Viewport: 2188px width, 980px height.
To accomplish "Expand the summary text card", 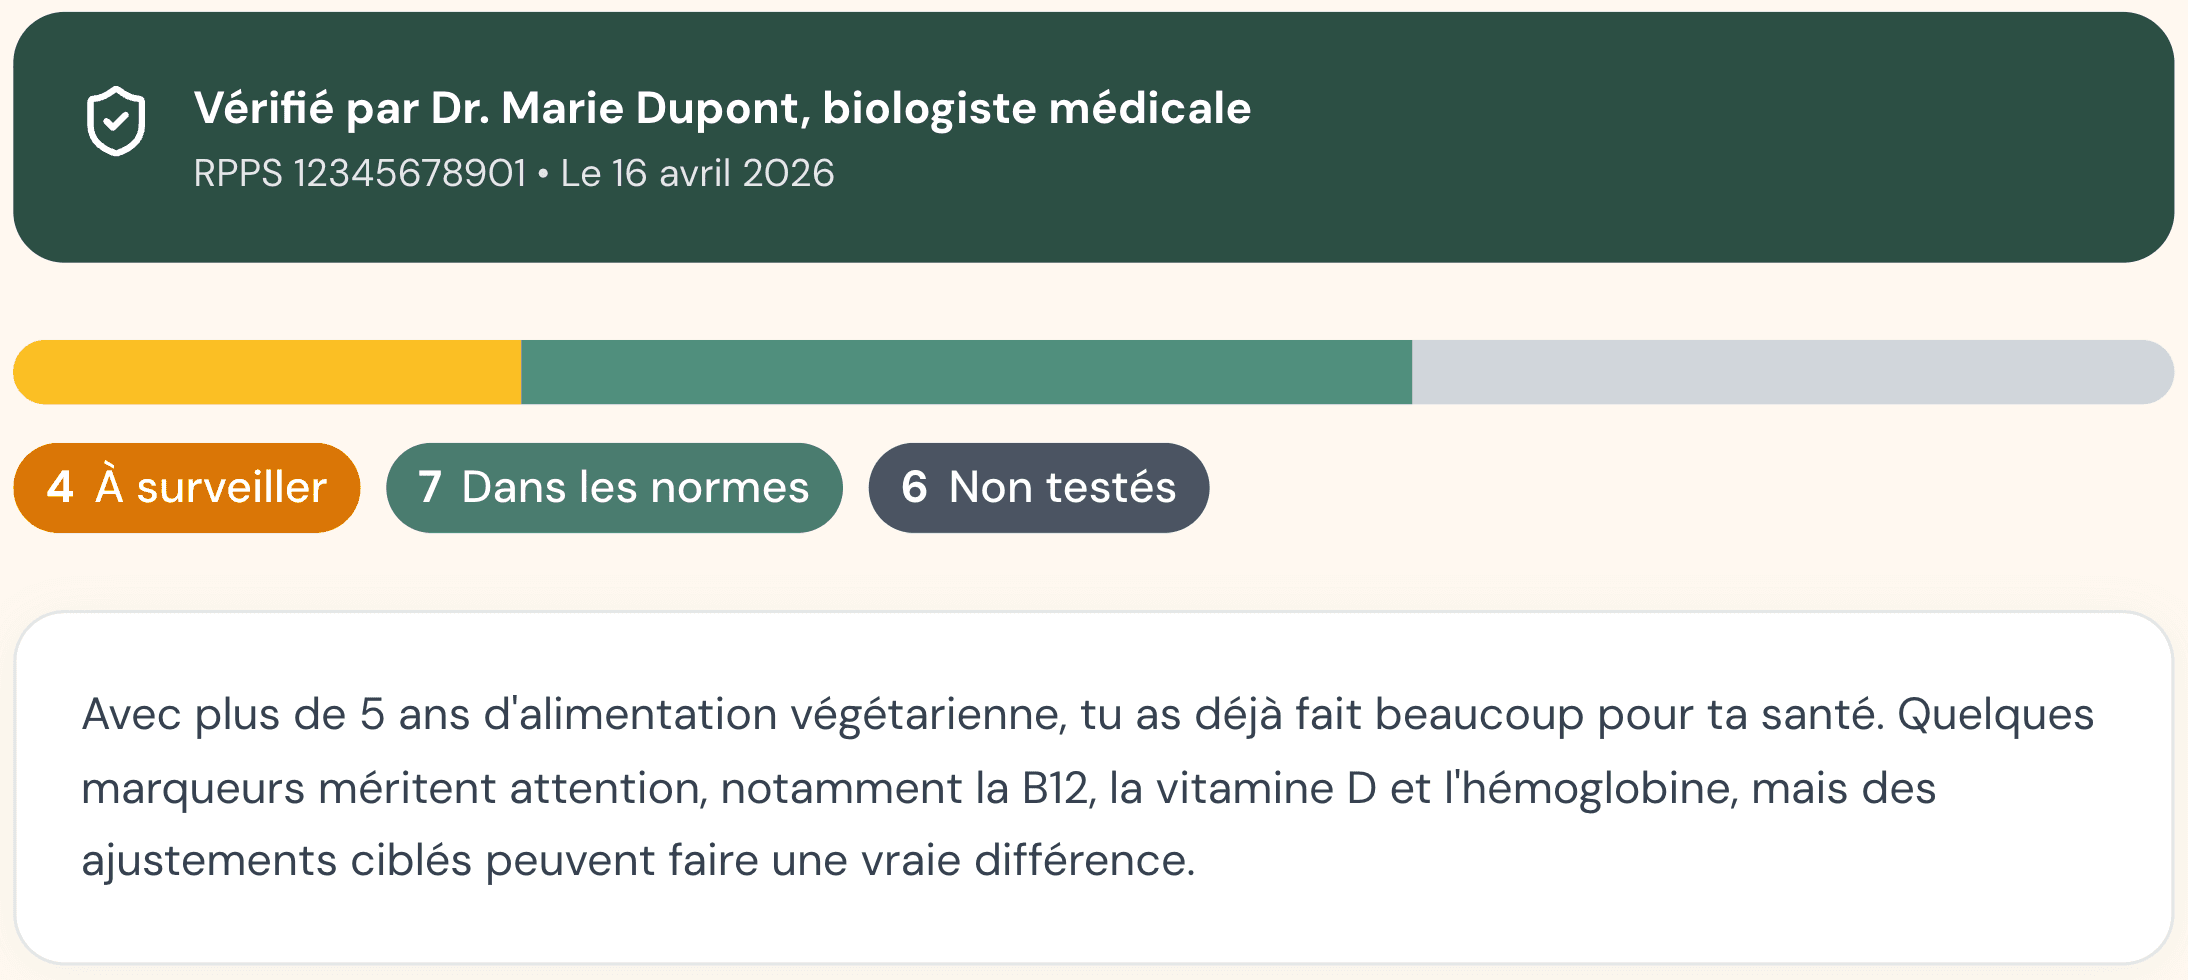I will [1094, 785].
